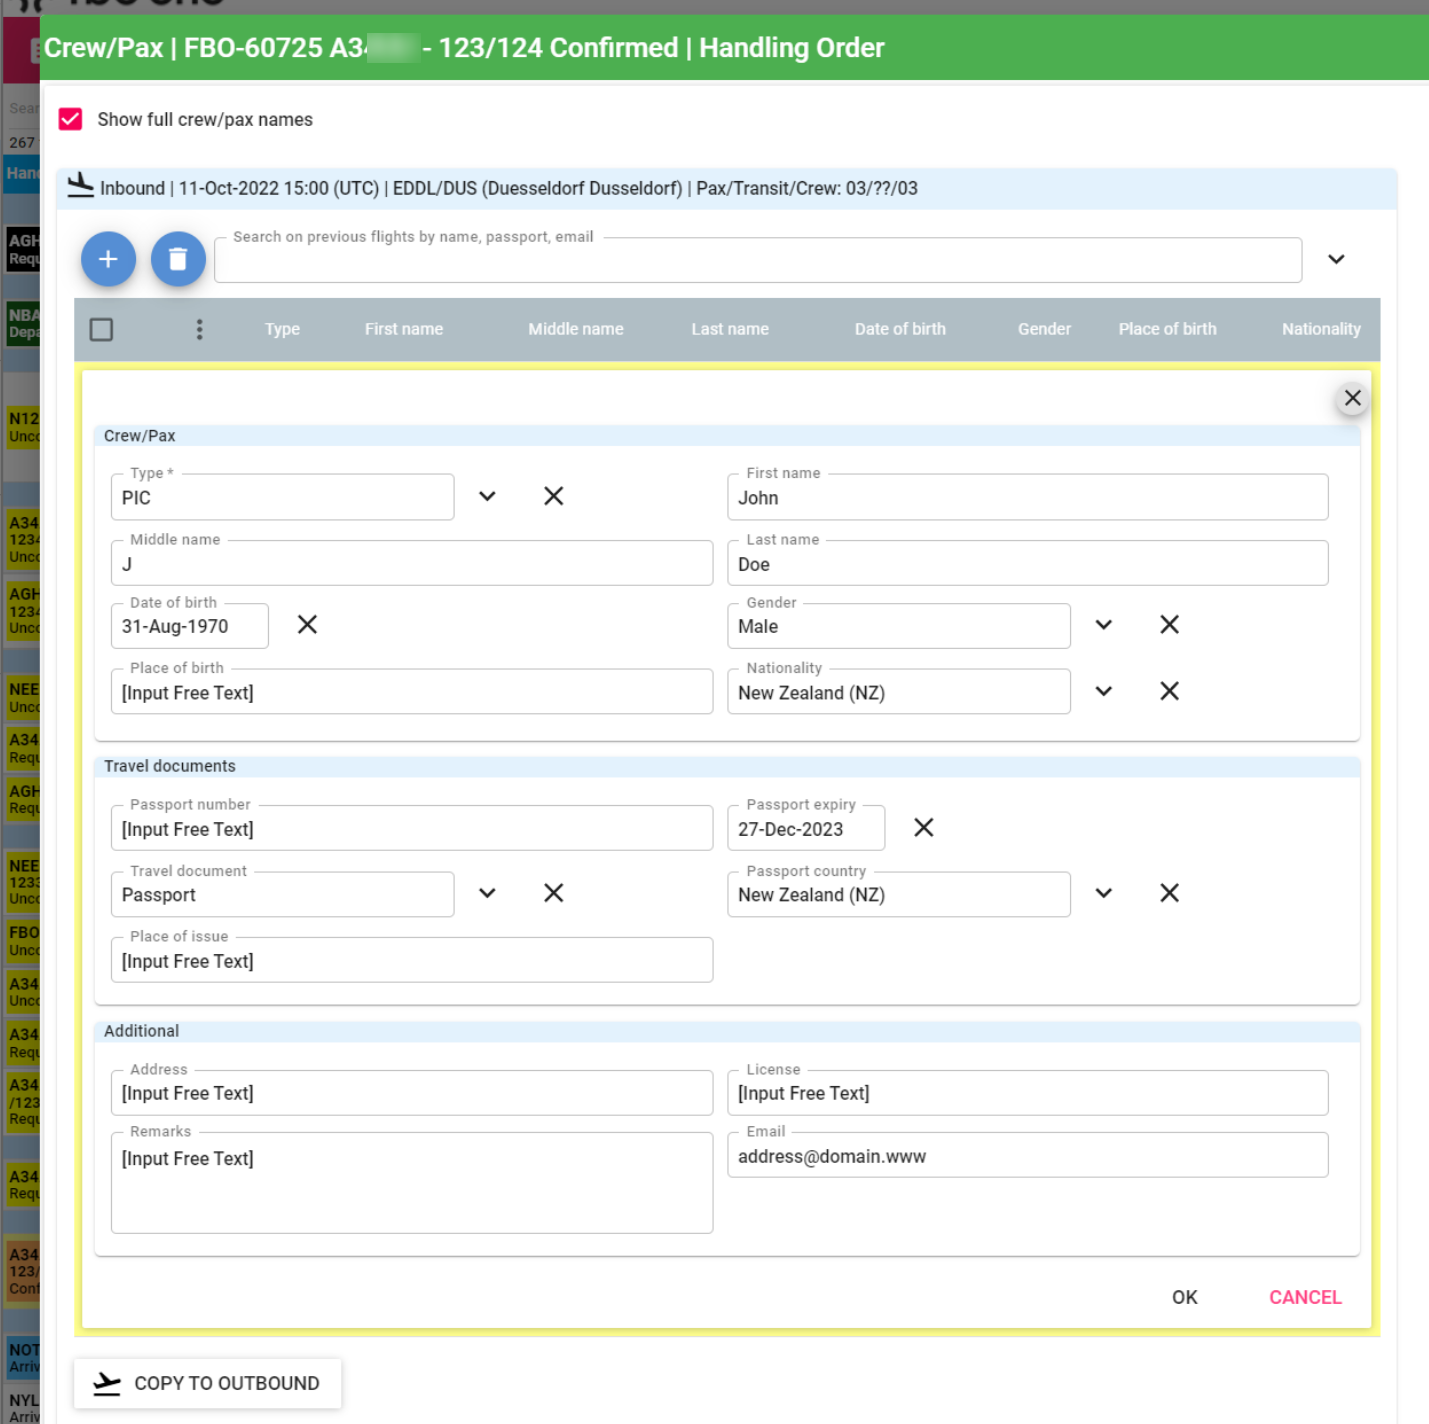
Task: Click the inbound flight landing icon
Action: coord(80,186)
